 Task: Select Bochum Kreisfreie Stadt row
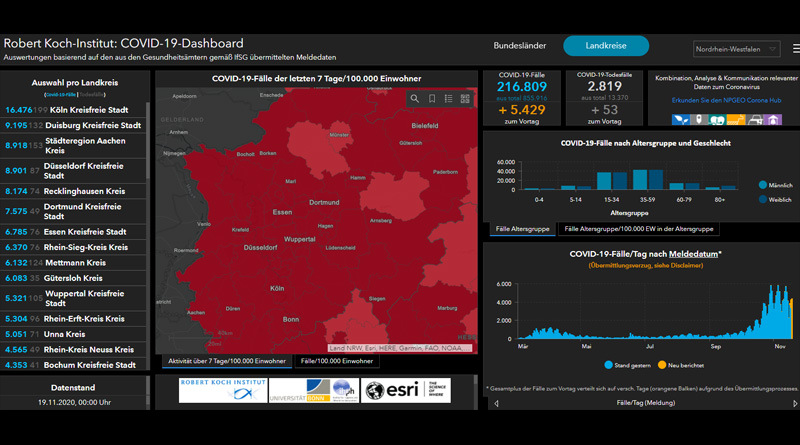pos(73,365)
